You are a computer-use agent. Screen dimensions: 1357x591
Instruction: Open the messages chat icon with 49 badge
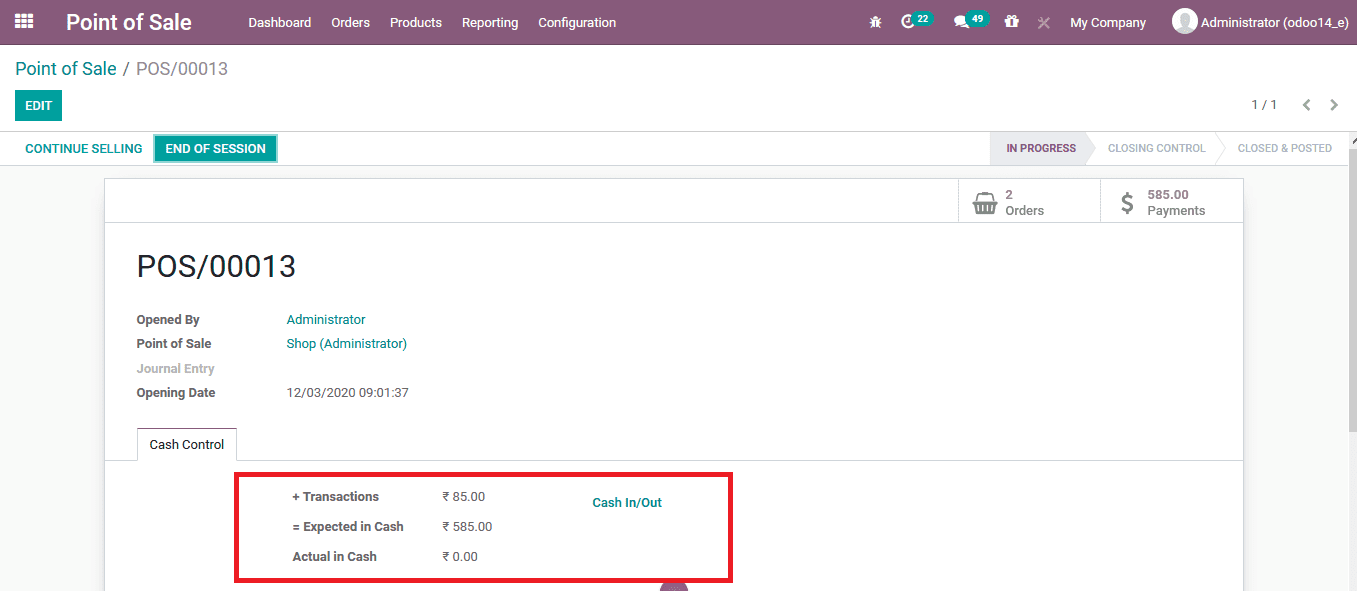pos(961,22)
